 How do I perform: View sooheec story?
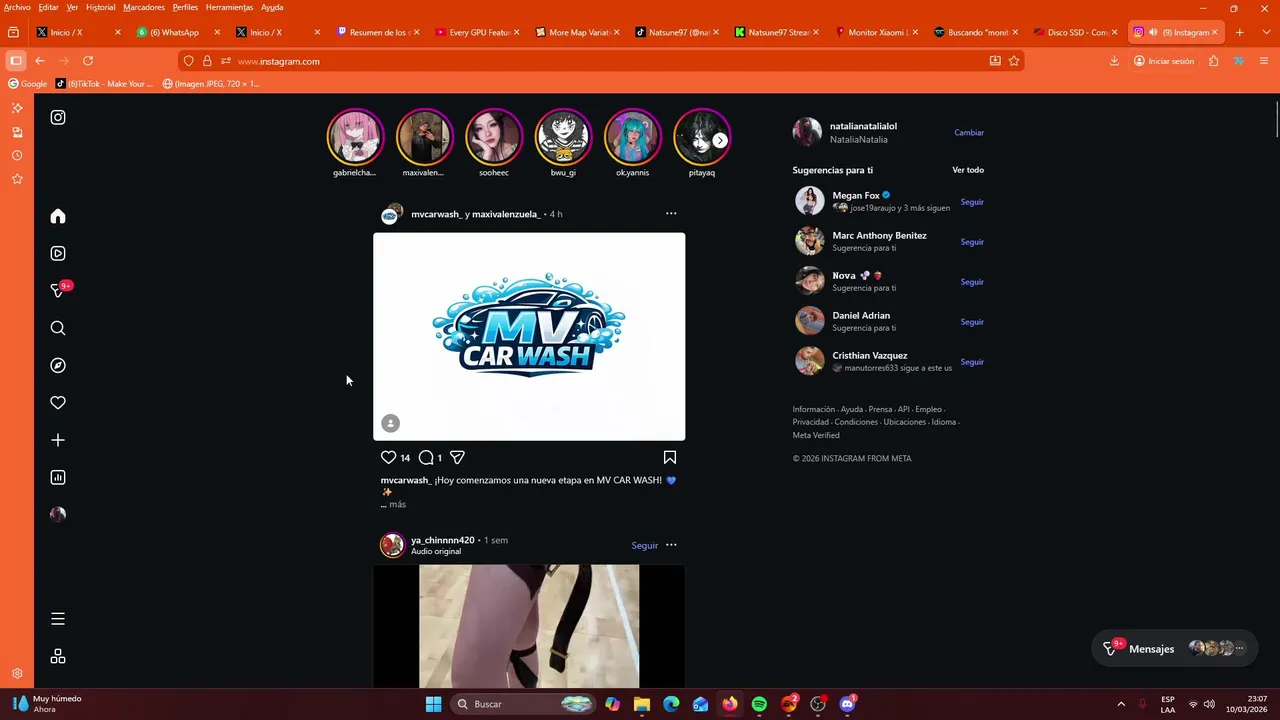tap(494, 137)
